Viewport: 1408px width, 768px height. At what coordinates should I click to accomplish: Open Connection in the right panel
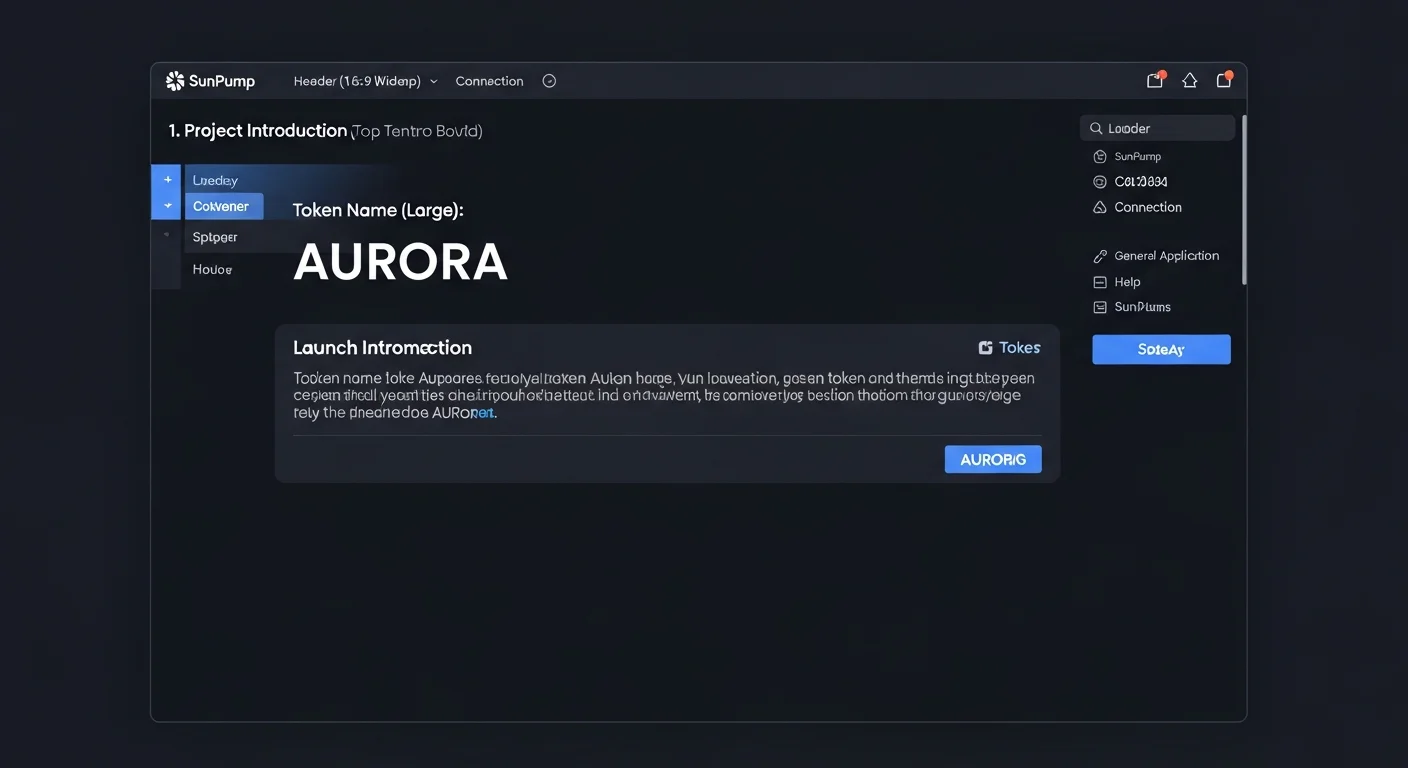[x=1148, y=207]
